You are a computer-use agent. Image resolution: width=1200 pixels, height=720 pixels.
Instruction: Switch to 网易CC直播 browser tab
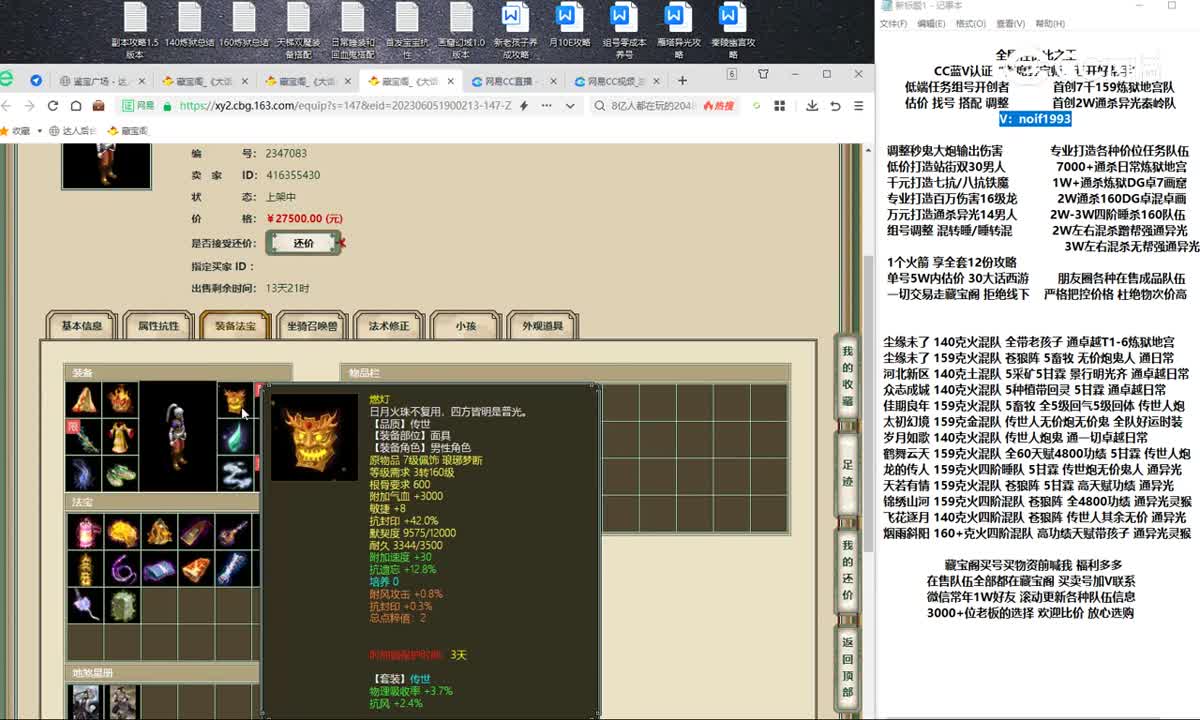click(x=512, y=81)
